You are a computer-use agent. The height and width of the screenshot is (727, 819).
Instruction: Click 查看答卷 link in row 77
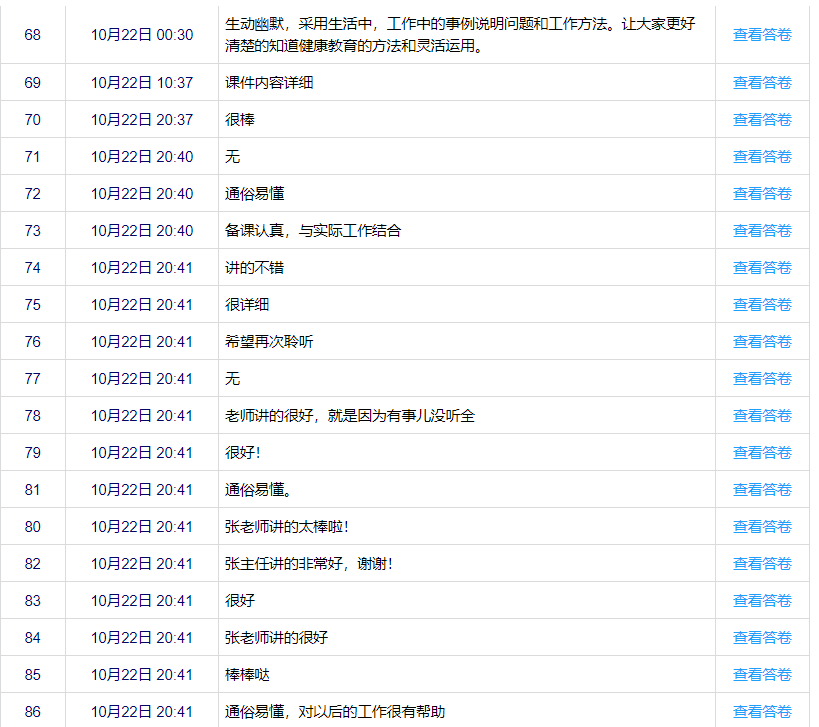(x=762, y=379)
